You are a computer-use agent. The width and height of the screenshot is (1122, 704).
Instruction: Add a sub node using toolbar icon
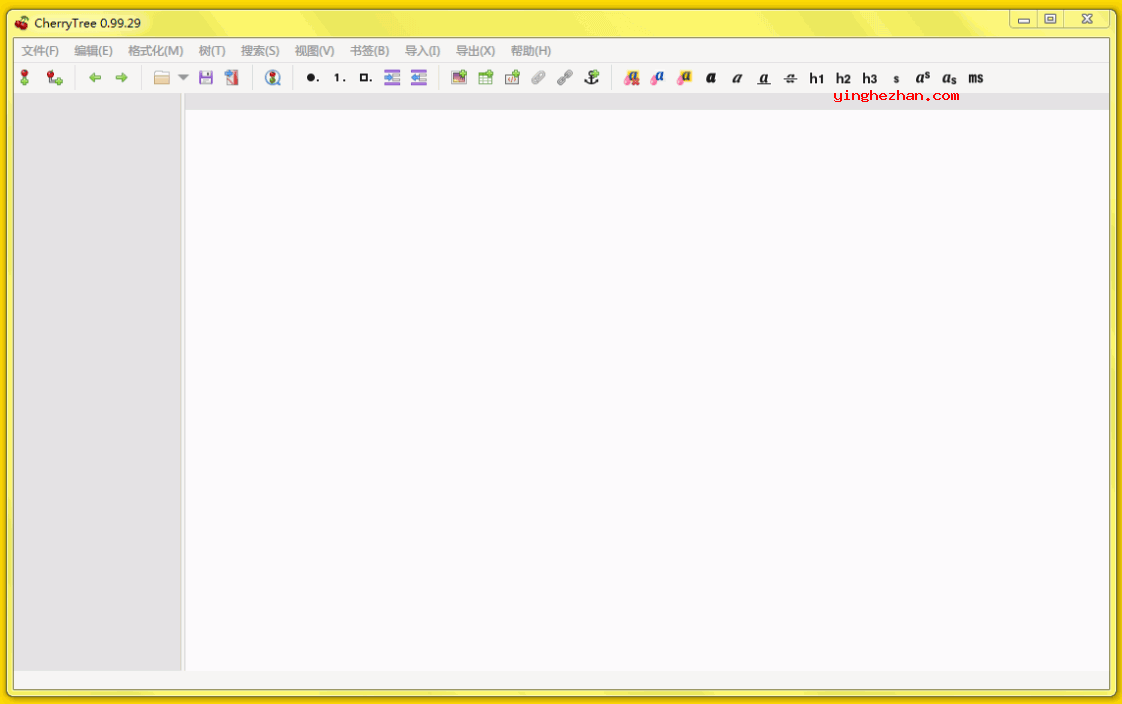tap(54, 77)
